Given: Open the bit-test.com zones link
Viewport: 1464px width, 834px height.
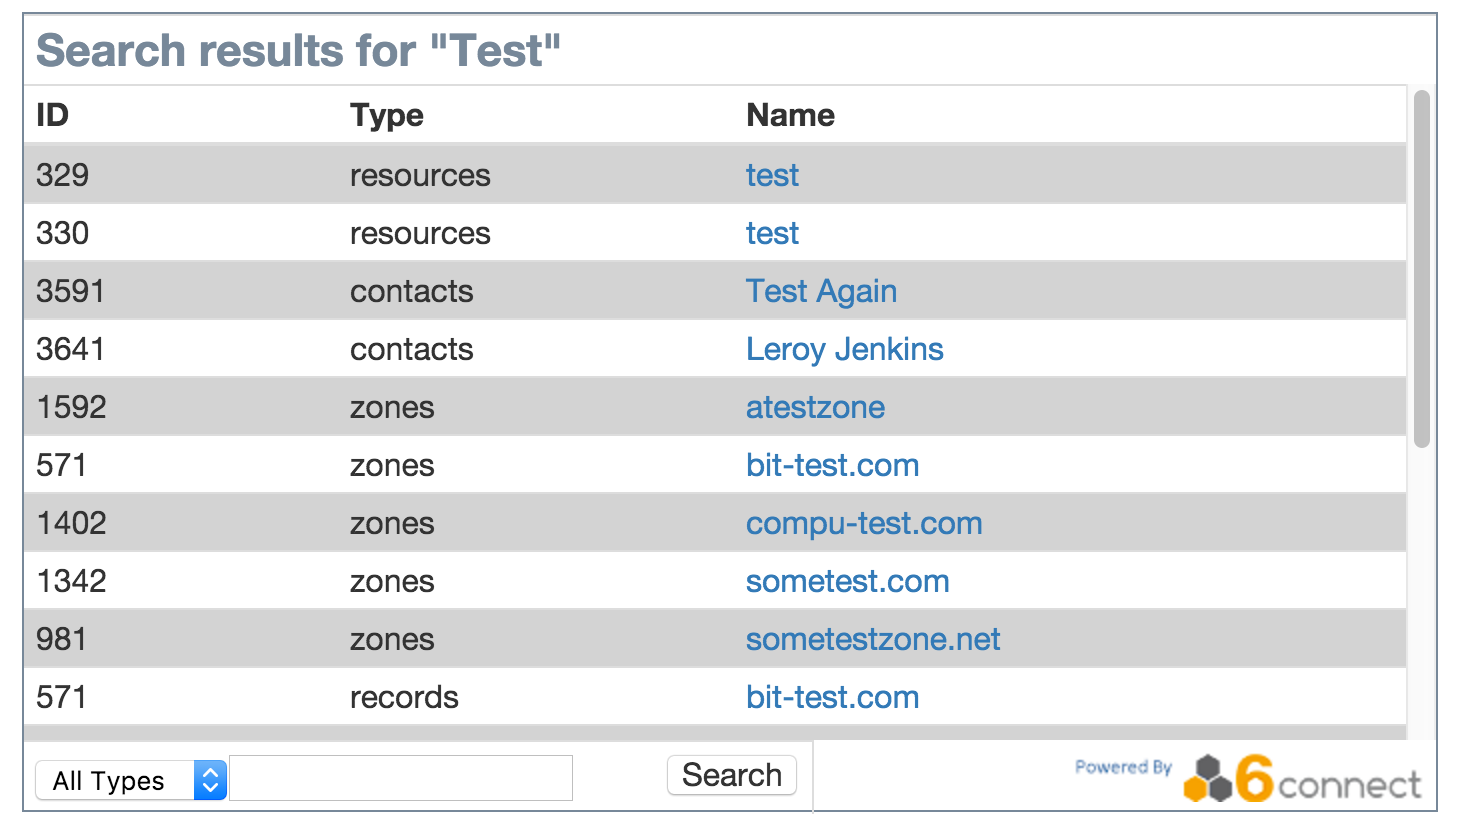Looking at the screenshot, I should [832, 465].
